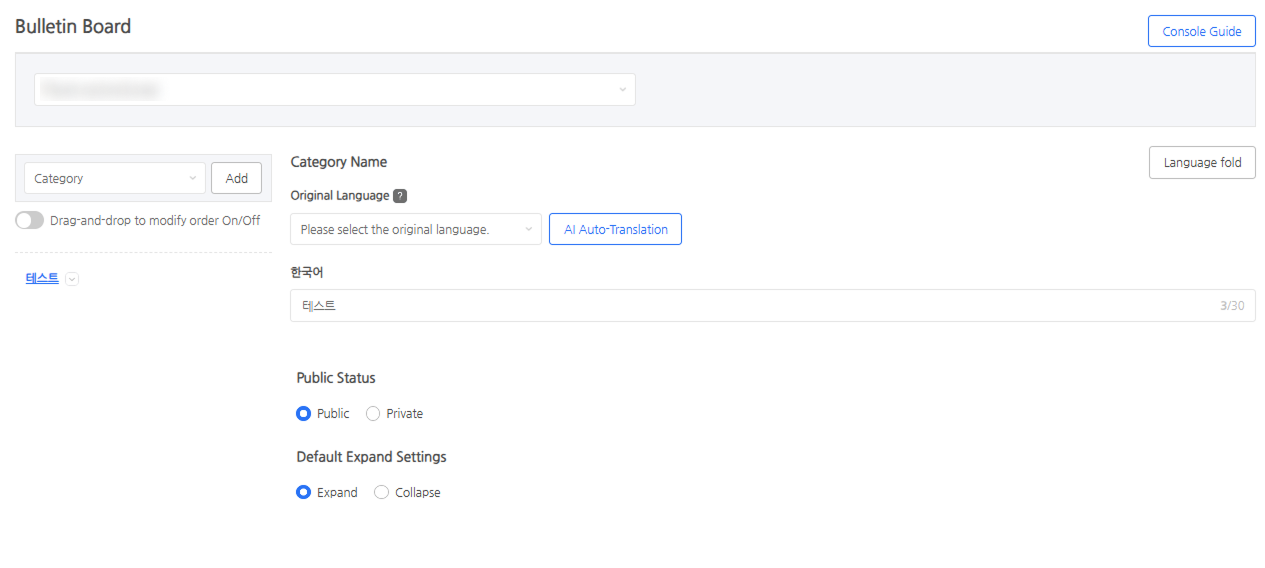Open the original language selection dropdown
The image size is (1265, 568).
pyautogui.click(x=415, y=229)
